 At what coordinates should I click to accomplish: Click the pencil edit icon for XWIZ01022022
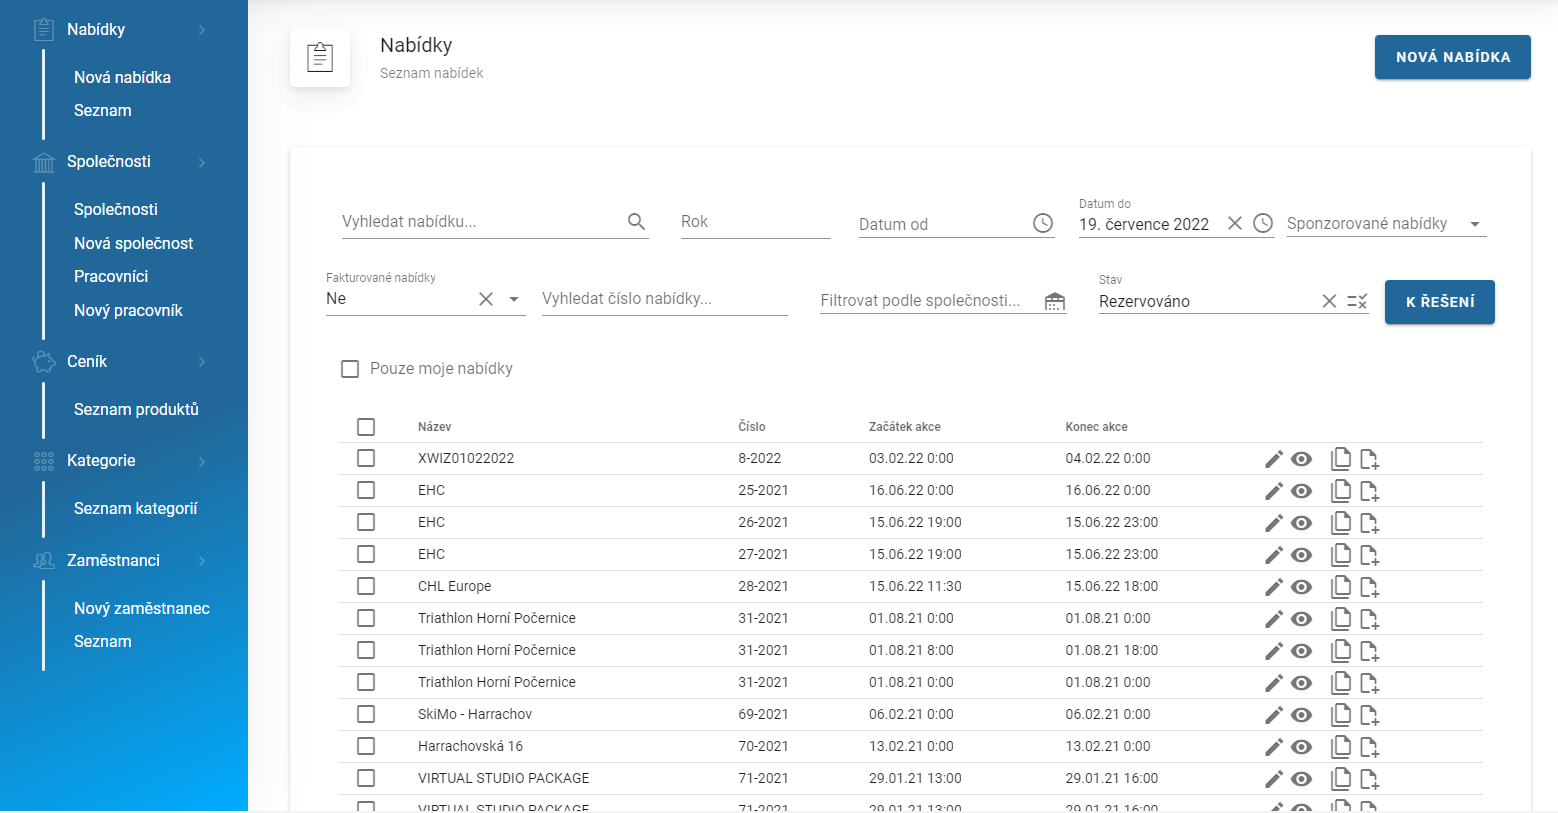tap(1273, 459)
